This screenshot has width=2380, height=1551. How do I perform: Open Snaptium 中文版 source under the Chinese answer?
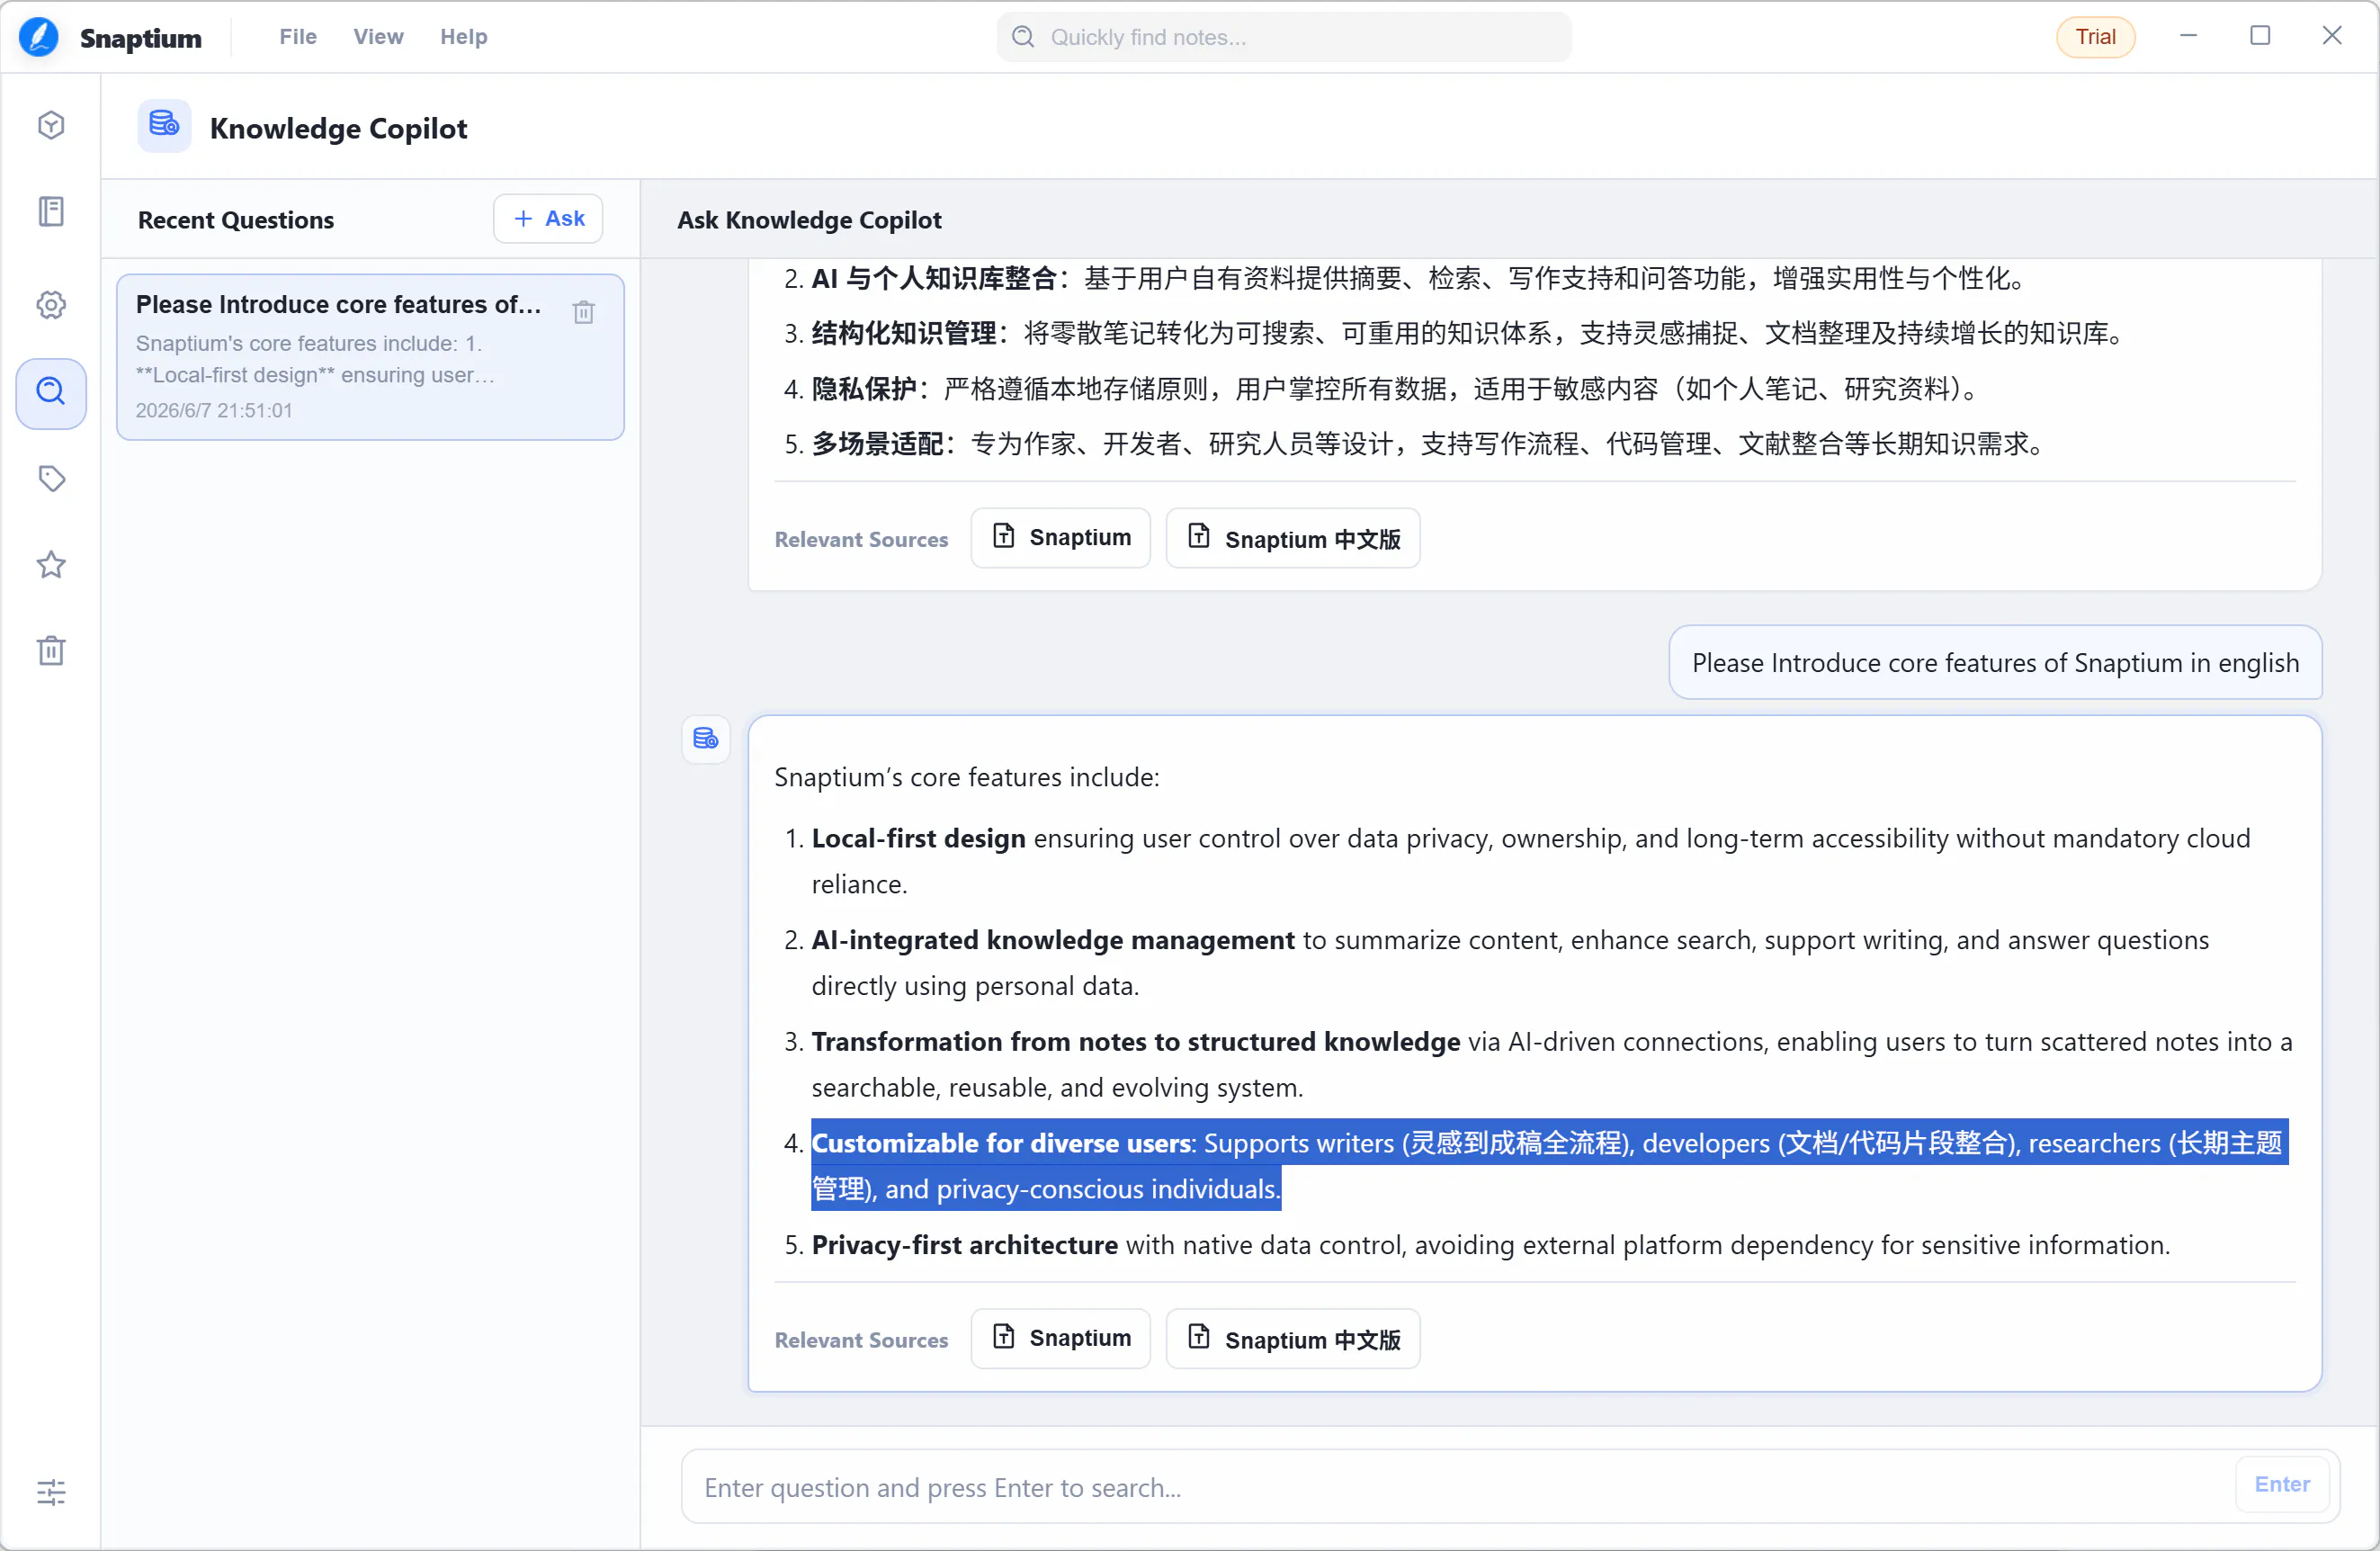(x=1293, y=537)
